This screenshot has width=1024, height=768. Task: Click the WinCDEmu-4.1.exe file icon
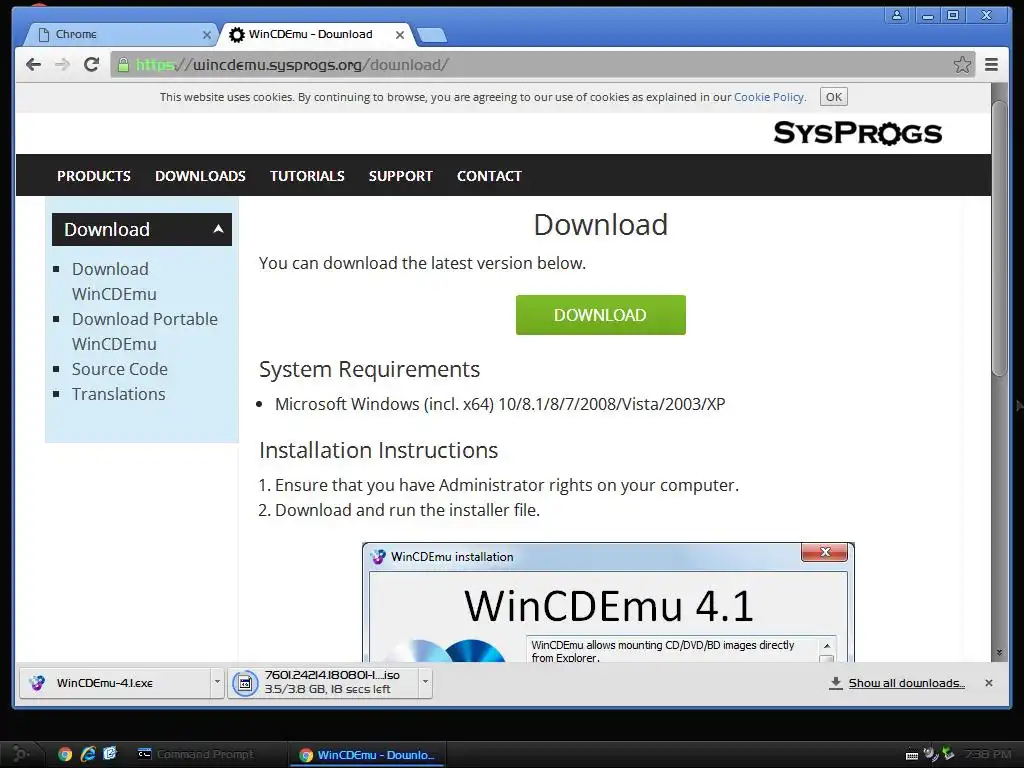pyautogui.click(x=37, y=683)
